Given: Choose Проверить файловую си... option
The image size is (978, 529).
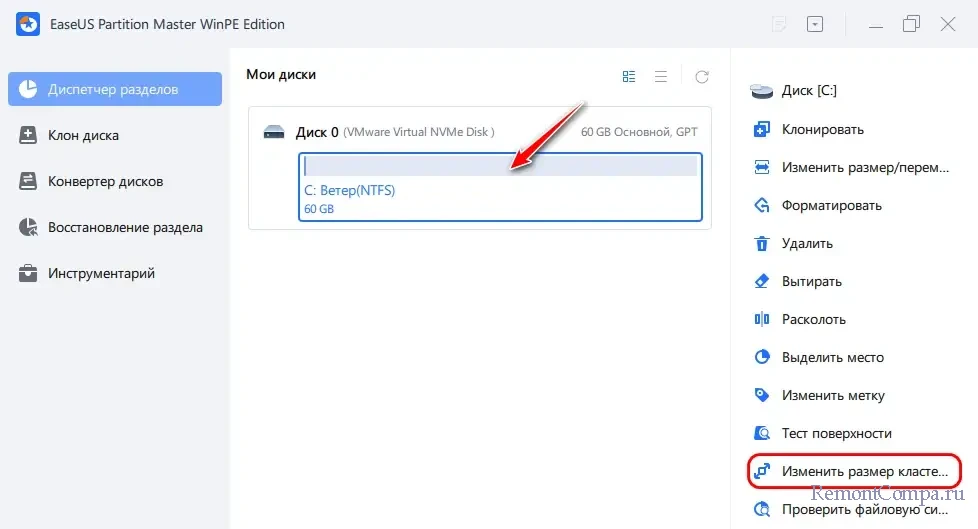Looking at the screenshot, I should pyautogui.click(x=864, y=510).
